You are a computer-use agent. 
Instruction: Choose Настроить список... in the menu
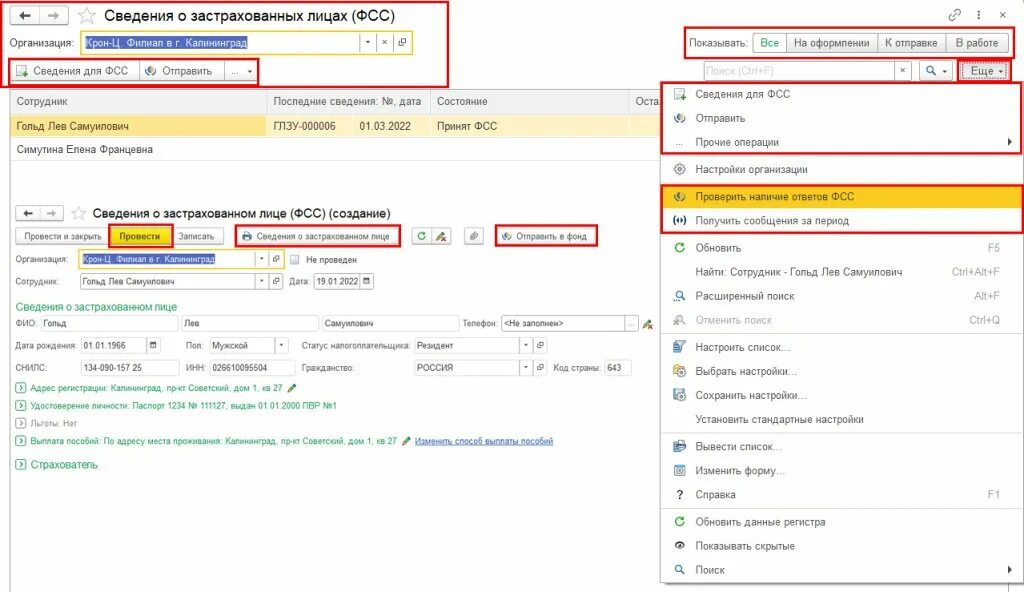click(x=841, y=348)
